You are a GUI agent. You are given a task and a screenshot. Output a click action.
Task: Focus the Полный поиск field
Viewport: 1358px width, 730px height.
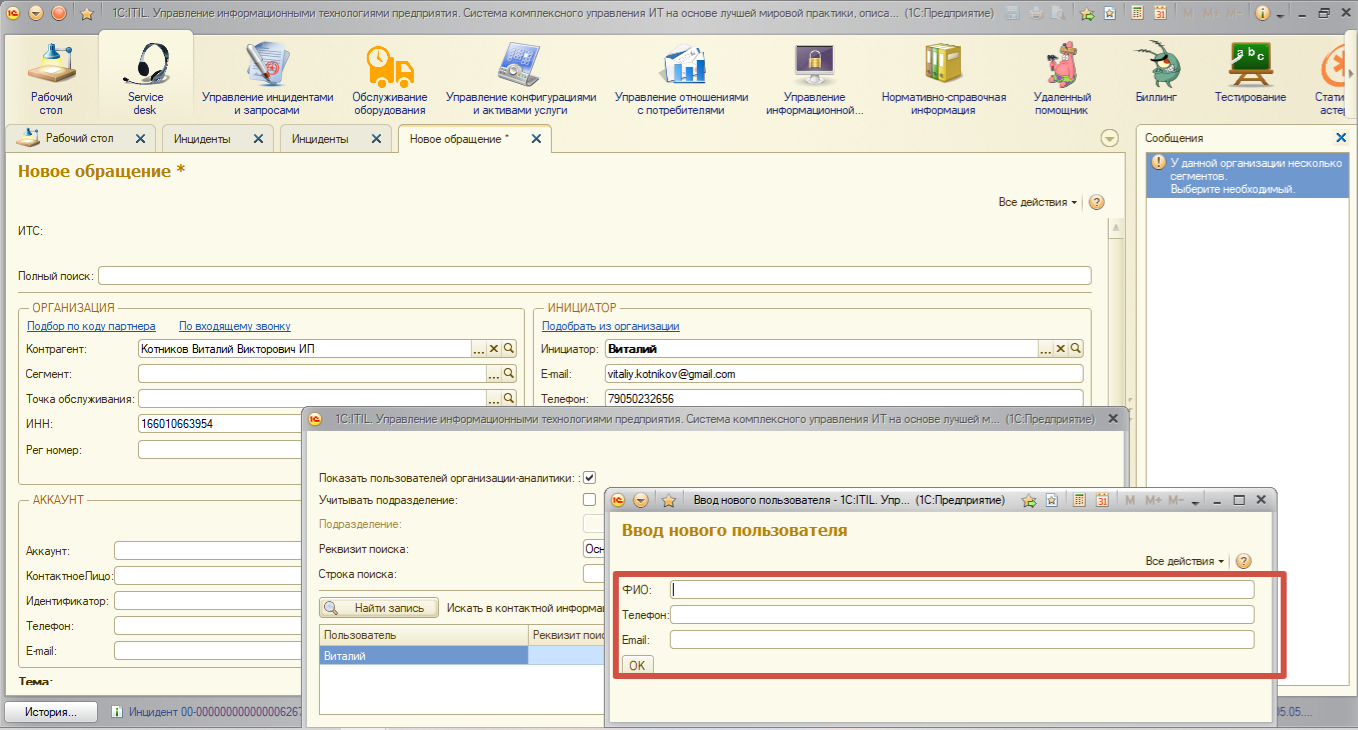pyautogui.click(x=595, y=276)
